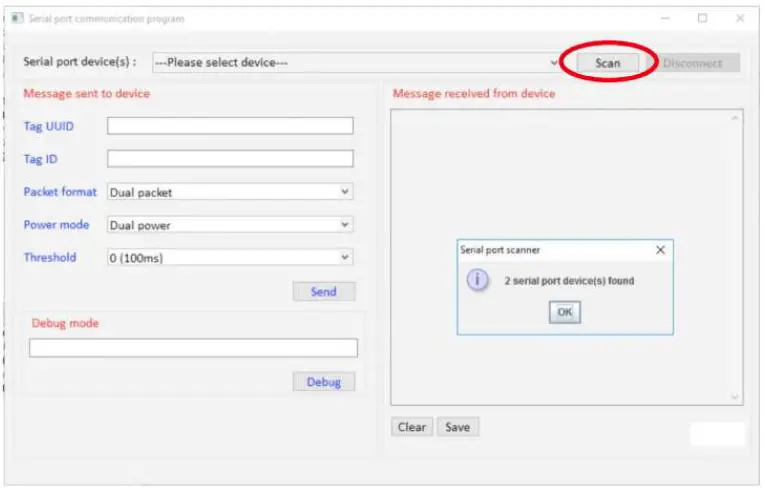Focus the Tag ID input field

230,159
